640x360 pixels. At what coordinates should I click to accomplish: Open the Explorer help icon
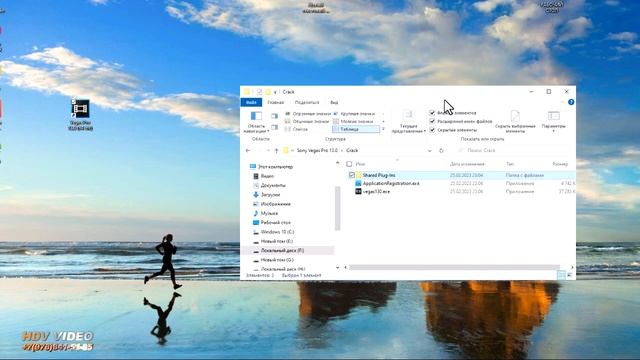(571, 102)
